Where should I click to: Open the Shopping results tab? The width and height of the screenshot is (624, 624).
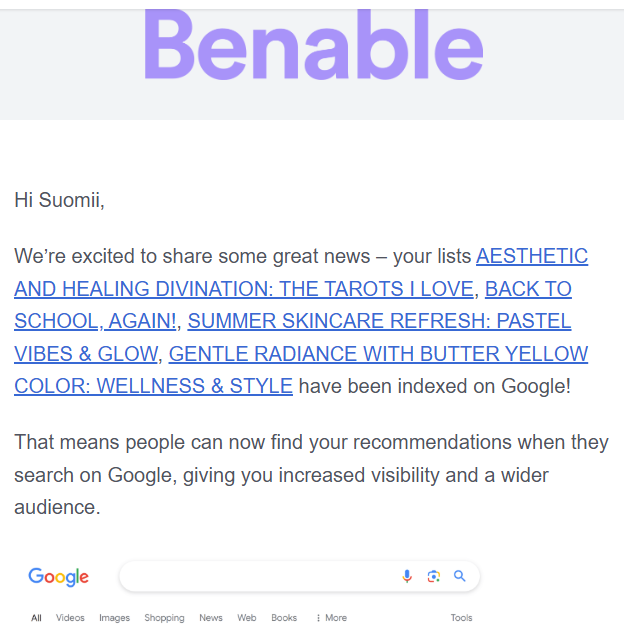point(164,618)
